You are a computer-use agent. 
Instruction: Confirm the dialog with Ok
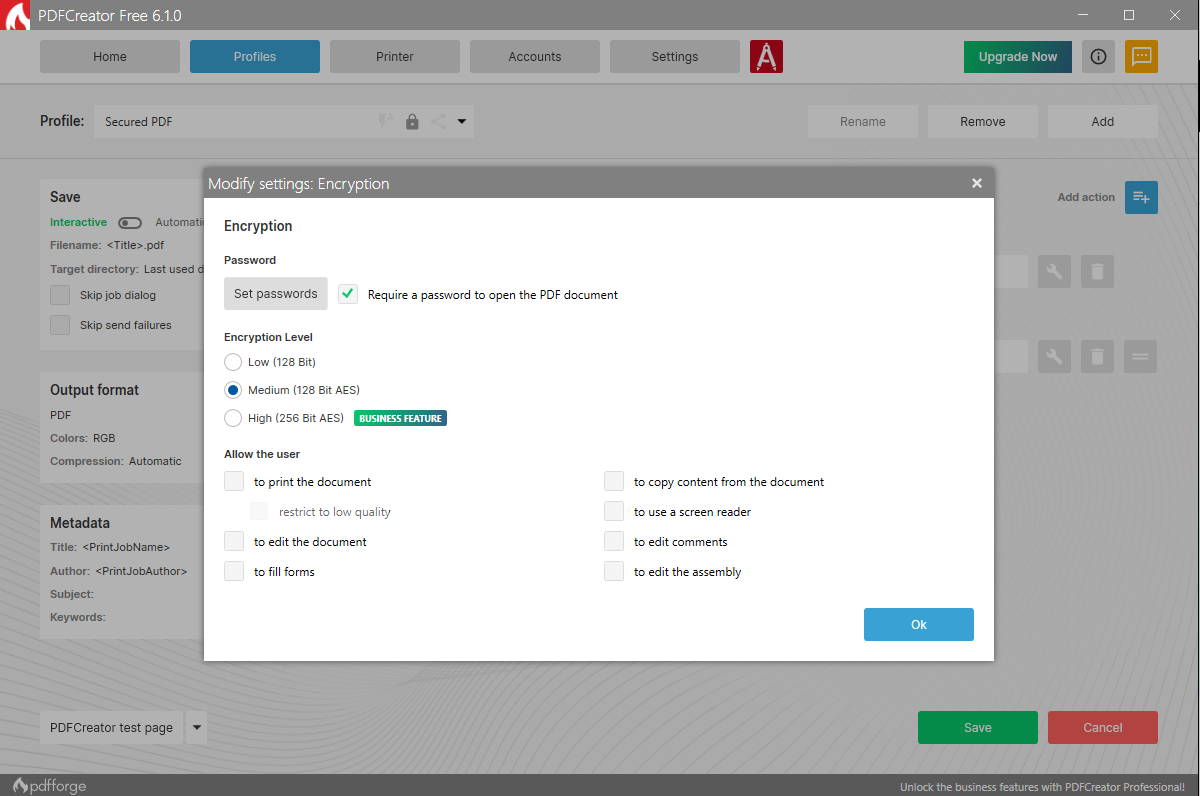919,624
